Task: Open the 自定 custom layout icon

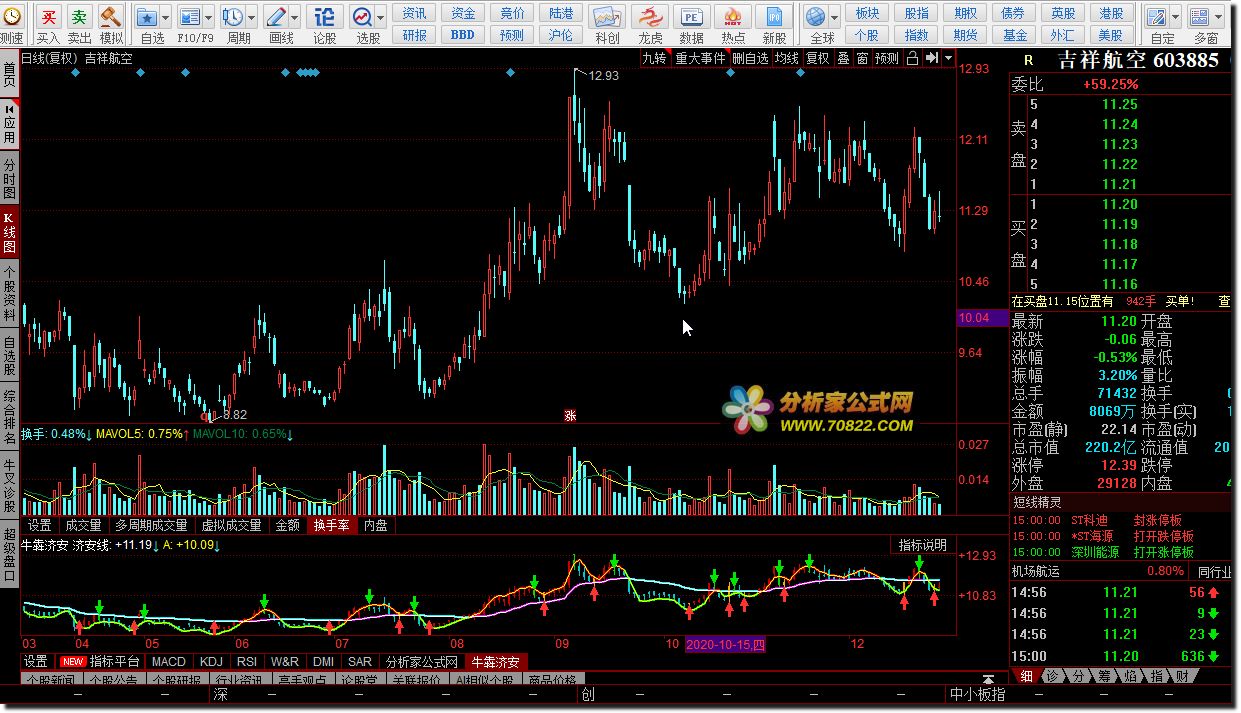Action: click(1156, 17)
